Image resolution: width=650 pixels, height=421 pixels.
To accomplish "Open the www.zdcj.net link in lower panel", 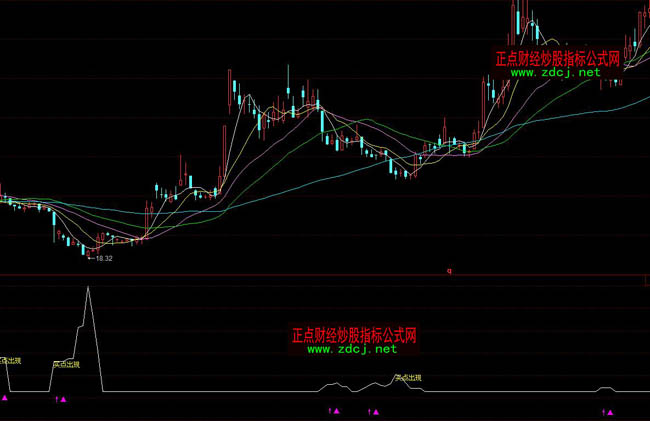I will pos(352,349).
